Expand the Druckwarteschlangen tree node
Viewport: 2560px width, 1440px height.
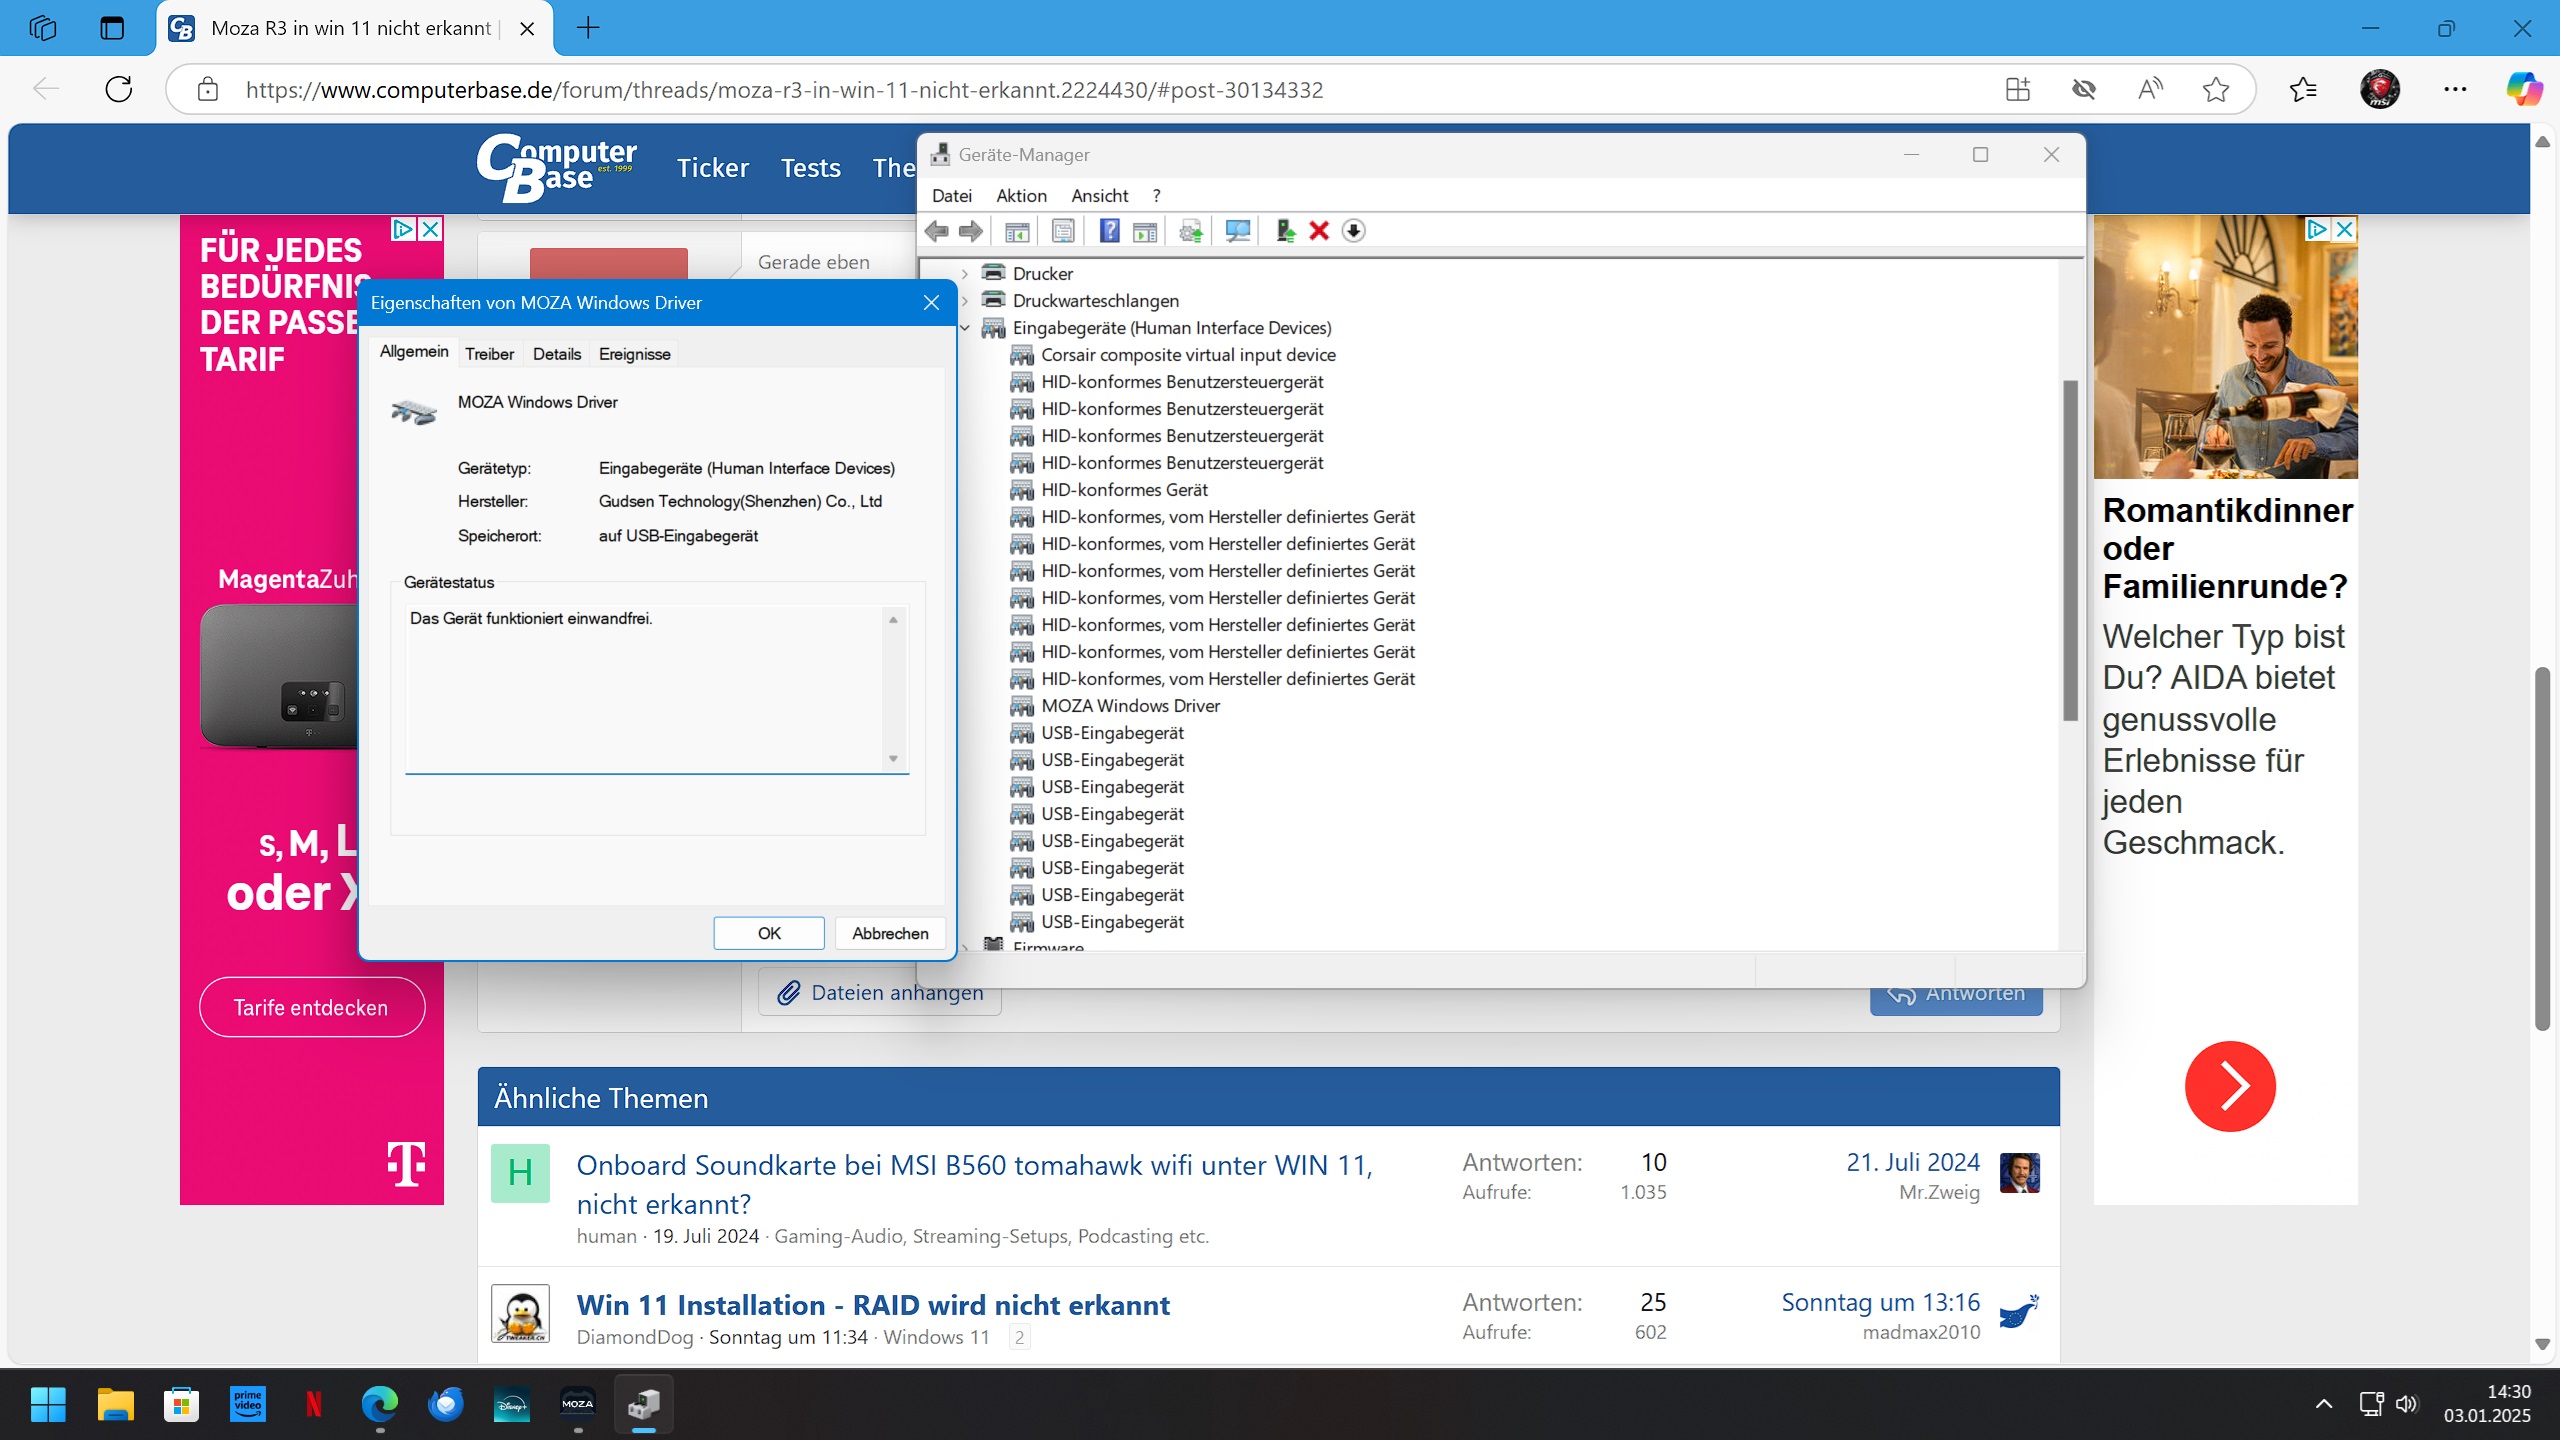[965, 301]
